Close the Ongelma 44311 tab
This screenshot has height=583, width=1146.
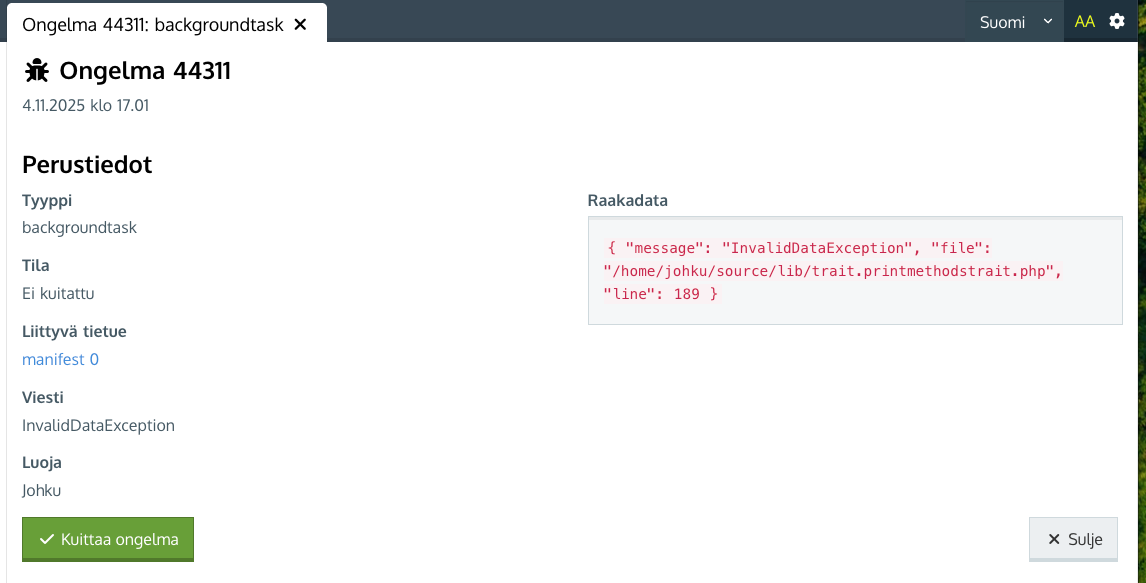click(300, 24)
